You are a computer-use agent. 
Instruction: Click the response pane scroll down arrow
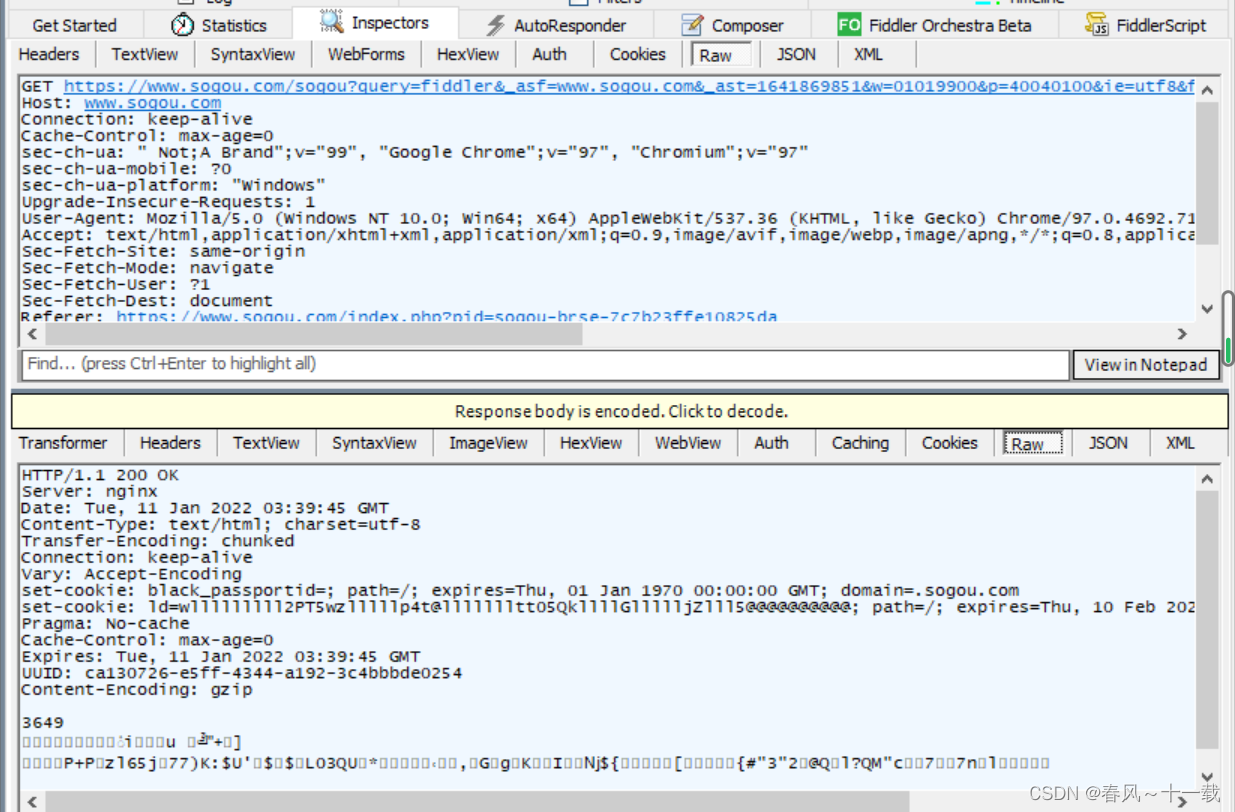click(x=1207, y=777)
